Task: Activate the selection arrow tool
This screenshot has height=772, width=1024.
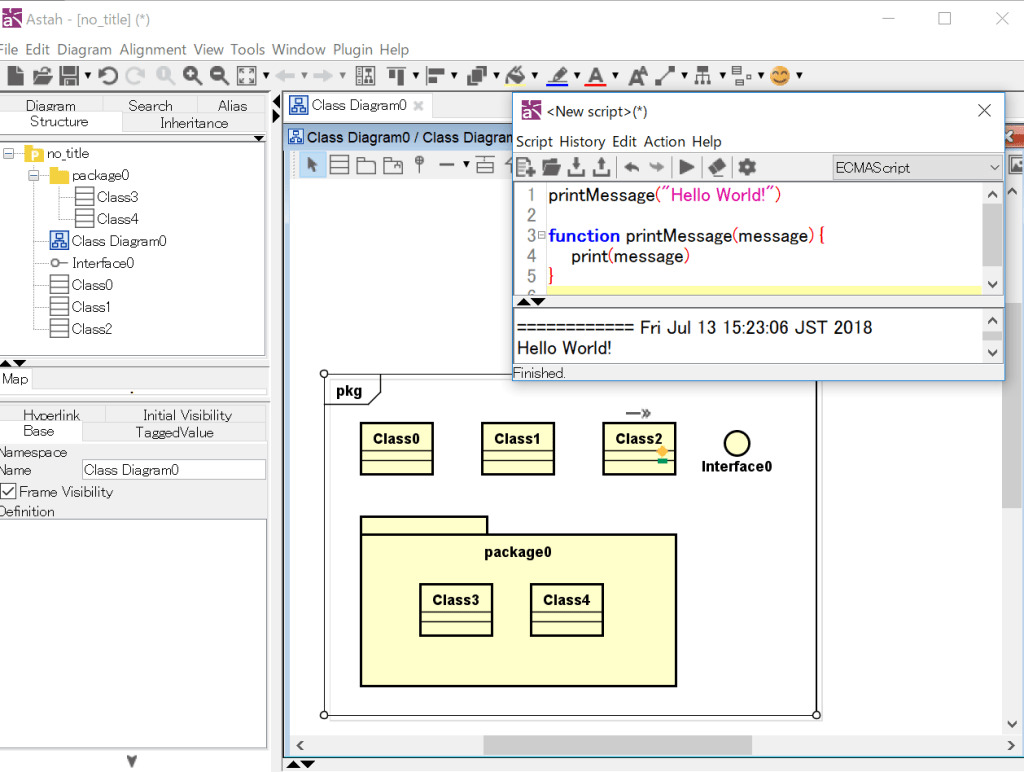Action: [x=312, y=165]
